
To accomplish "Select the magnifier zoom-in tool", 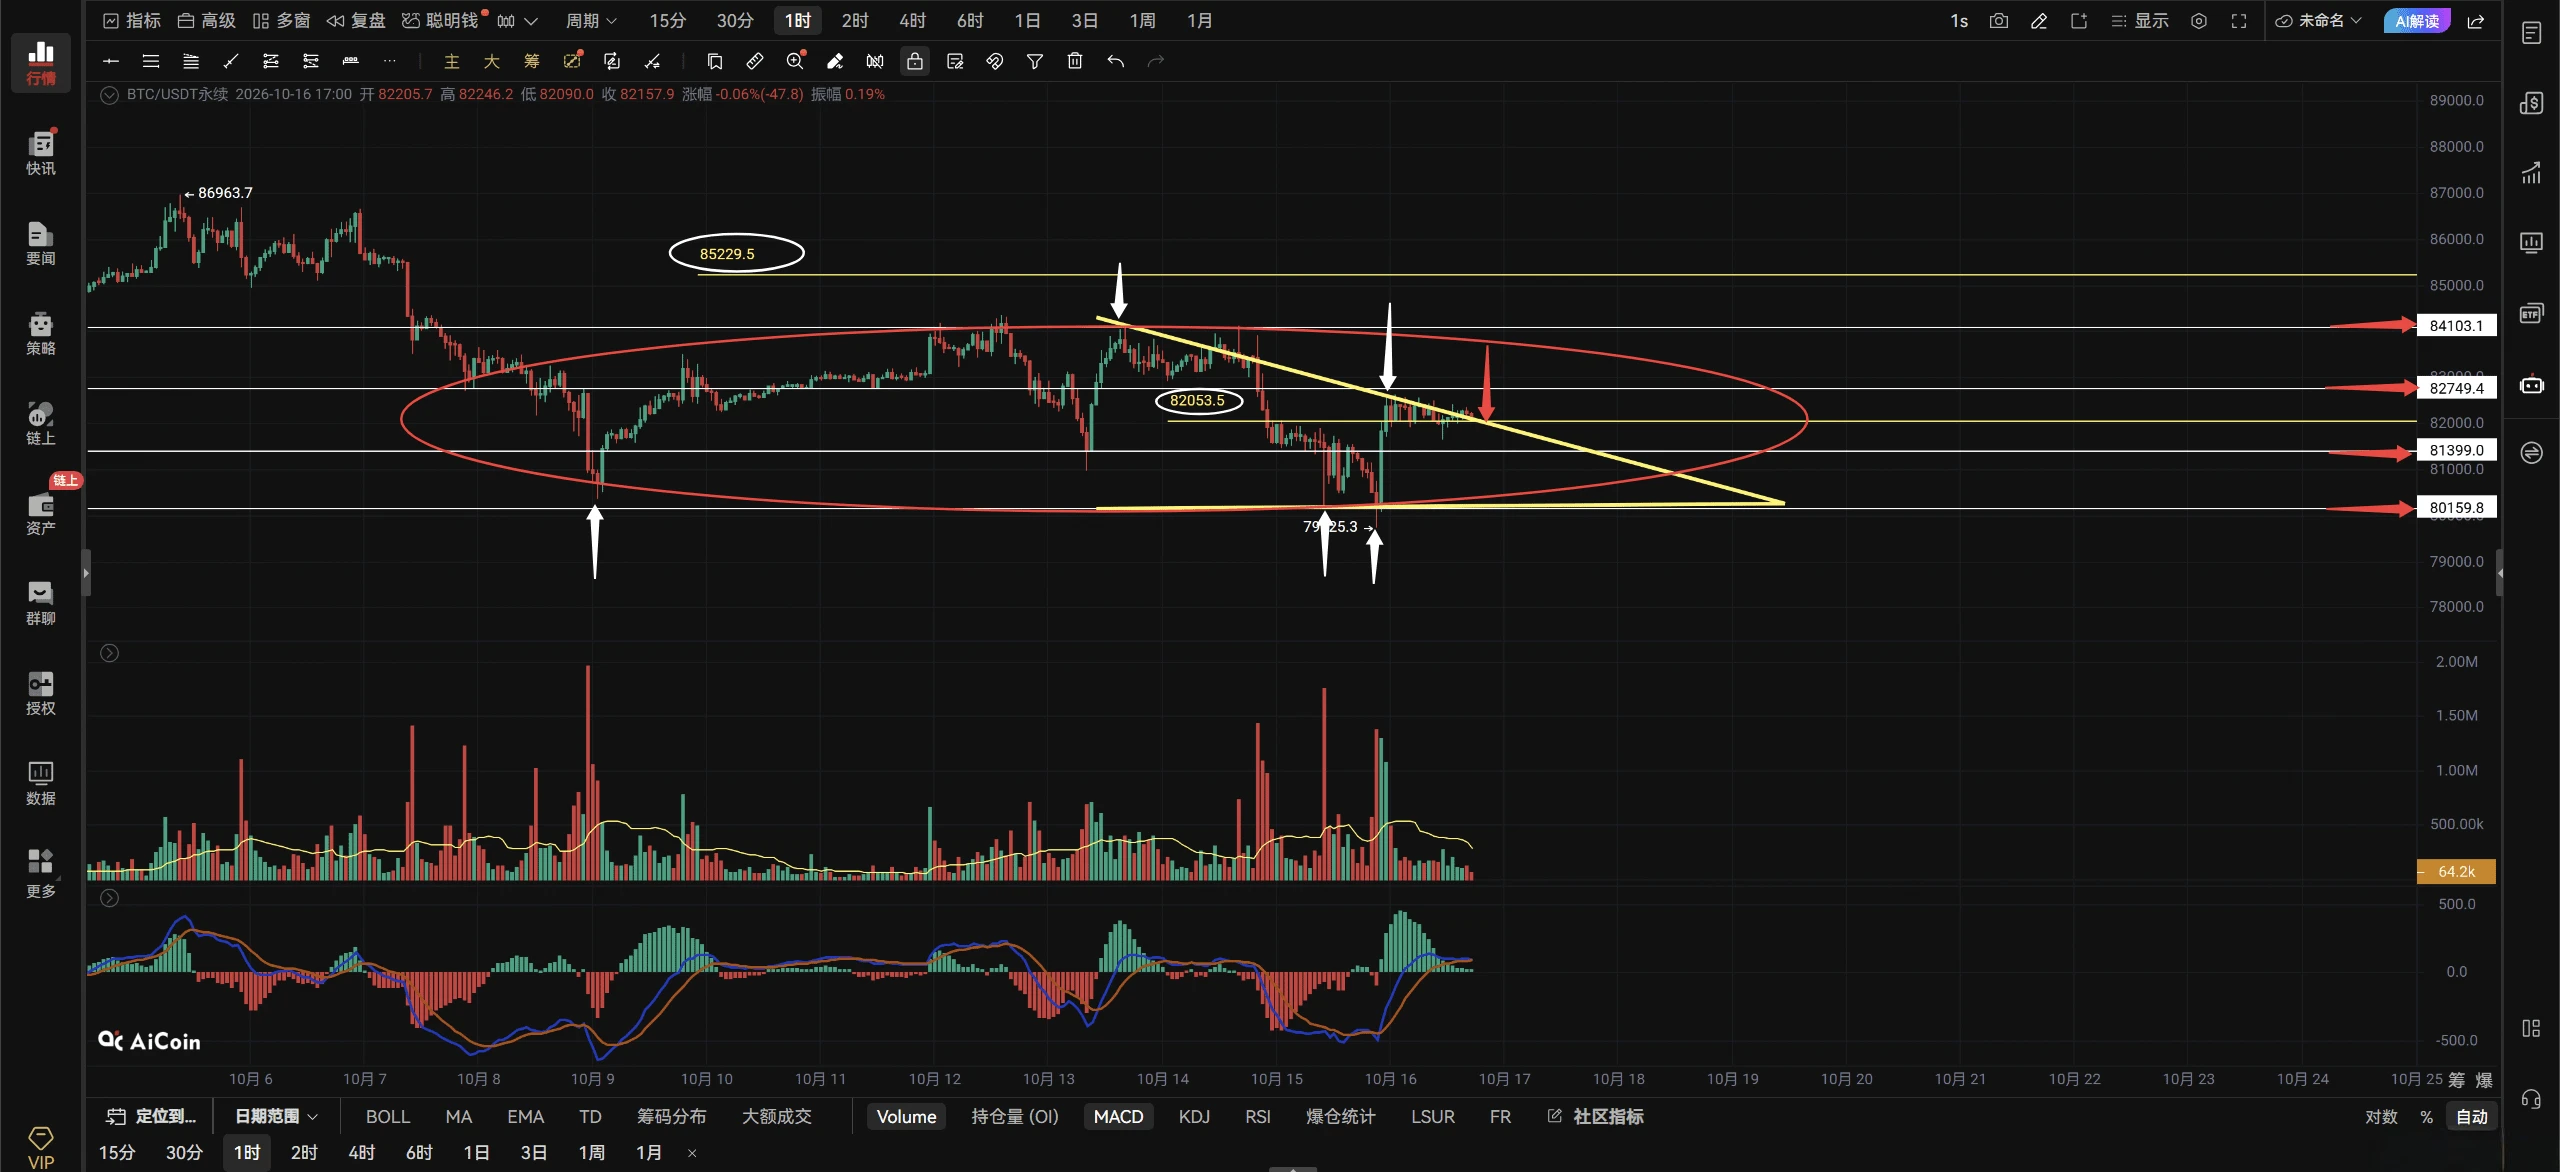I will pos(795,61).
